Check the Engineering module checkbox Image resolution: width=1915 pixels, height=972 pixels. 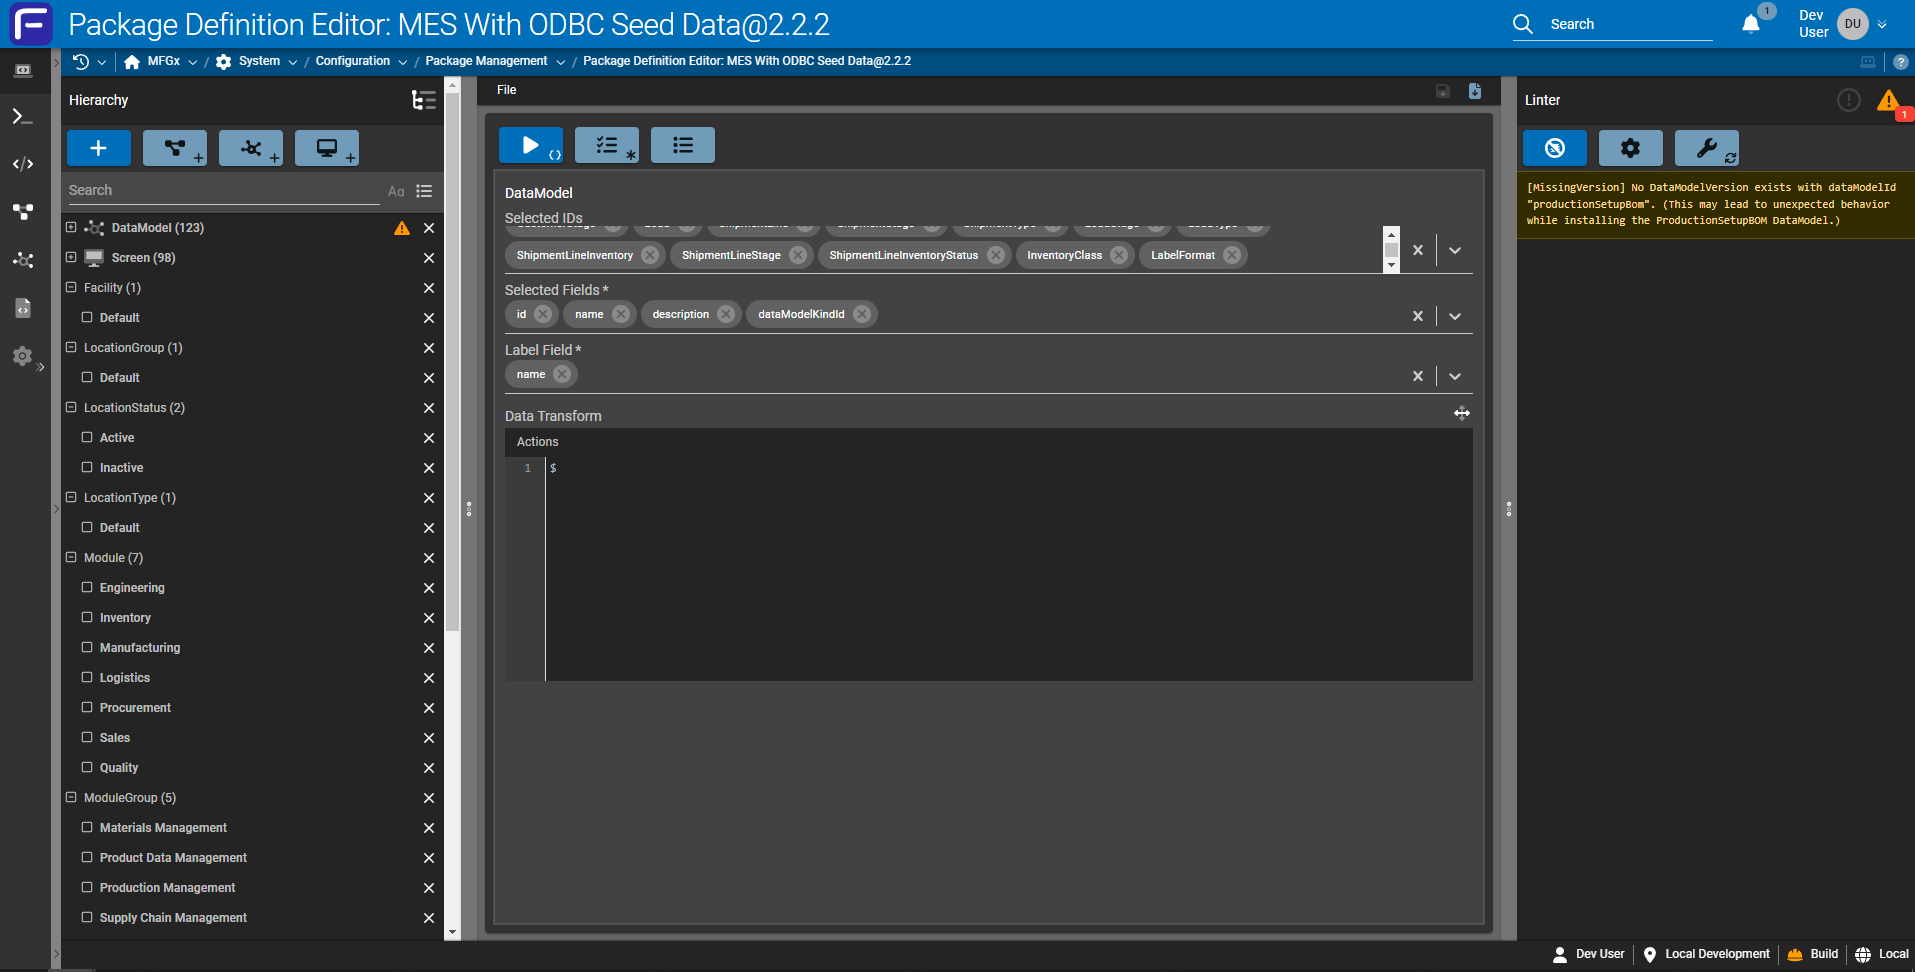87,587
